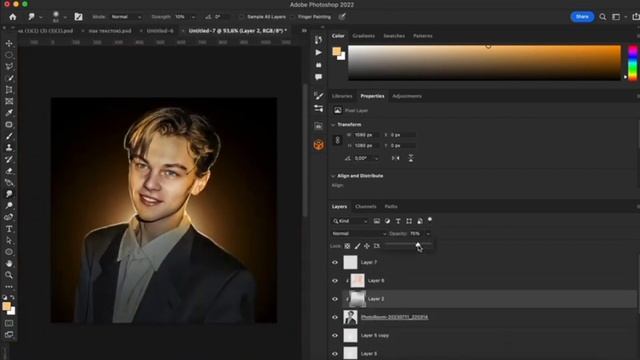Click the lock transparent pixels button
The height and width of the screenshot is (360, 640).
pos(347,246)
